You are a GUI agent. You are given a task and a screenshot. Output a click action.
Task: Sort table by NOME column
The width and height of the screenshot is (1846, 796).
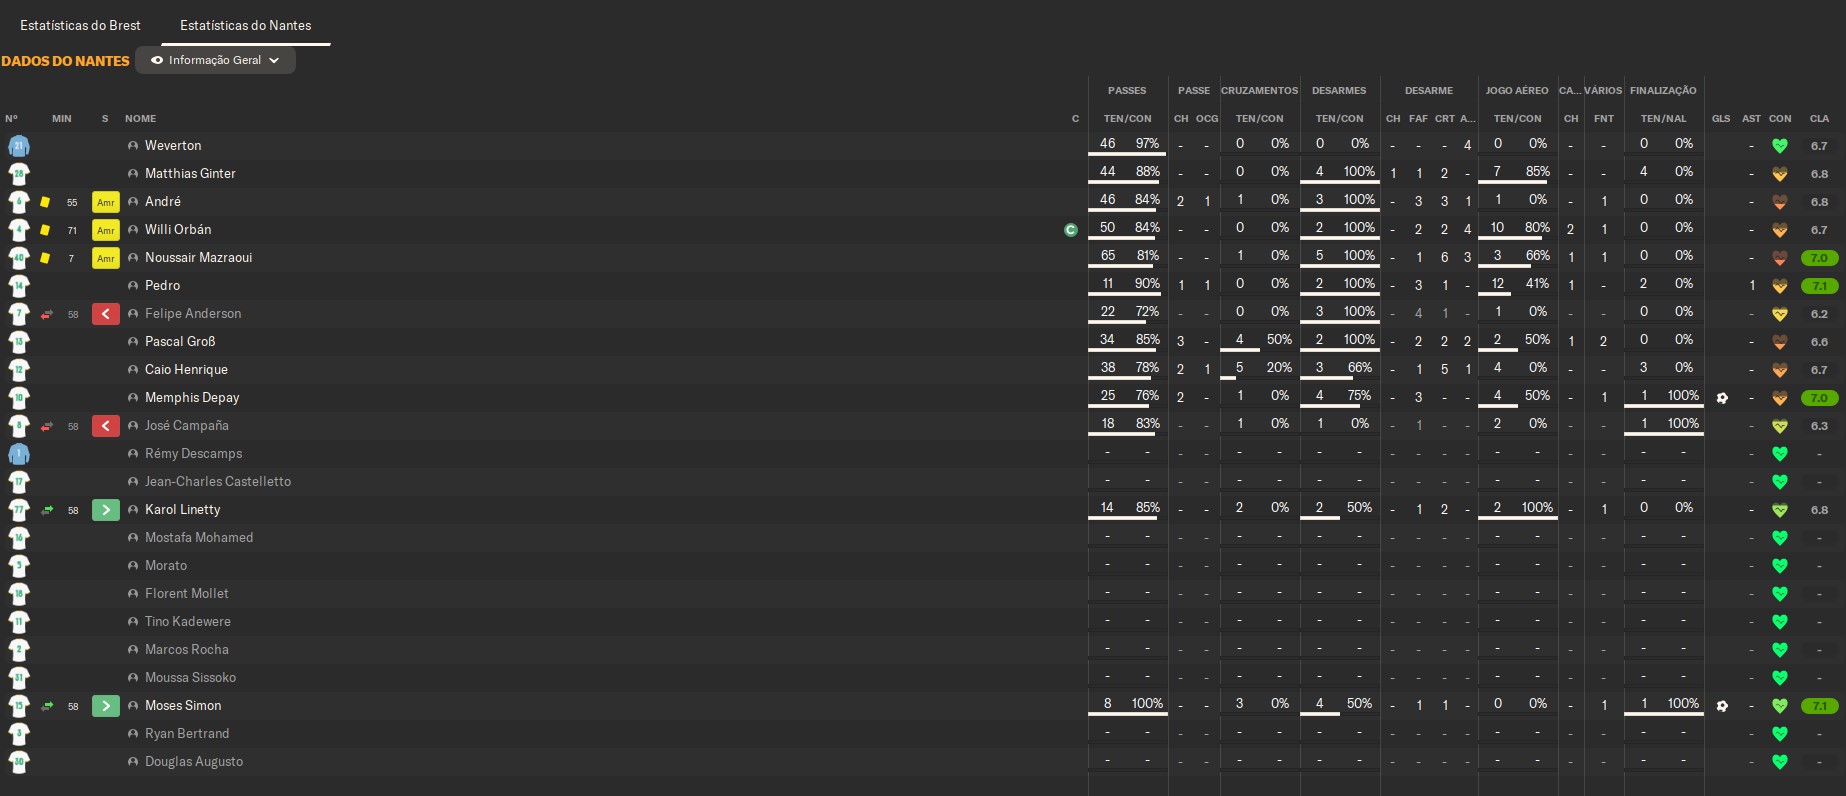pos(141,118)
